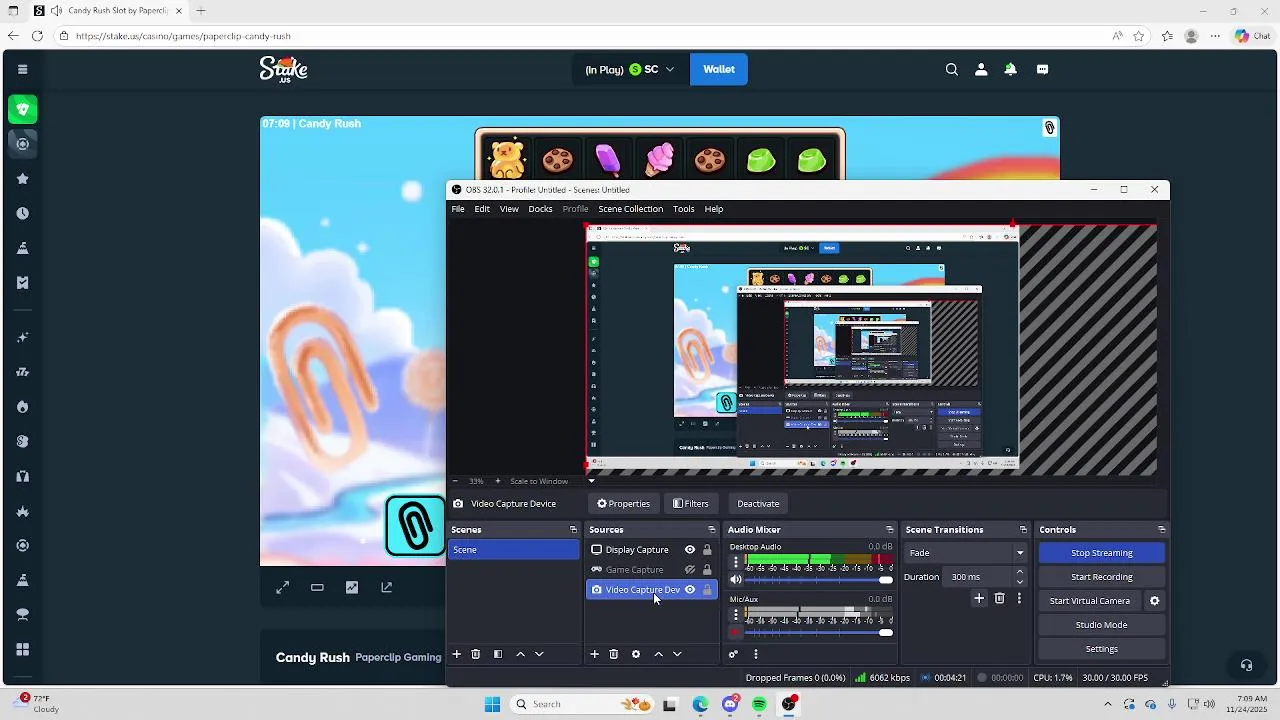The image size is (1280, 720).
Task: Click Stop Streaming button
Action: [x=1101, y=553]
